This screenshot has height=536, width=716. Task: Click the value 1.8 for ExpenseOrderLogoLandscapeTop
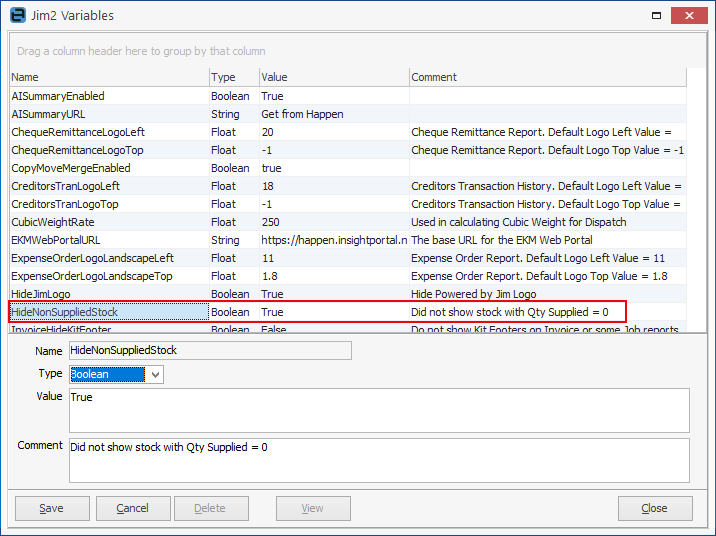[334, 276]
